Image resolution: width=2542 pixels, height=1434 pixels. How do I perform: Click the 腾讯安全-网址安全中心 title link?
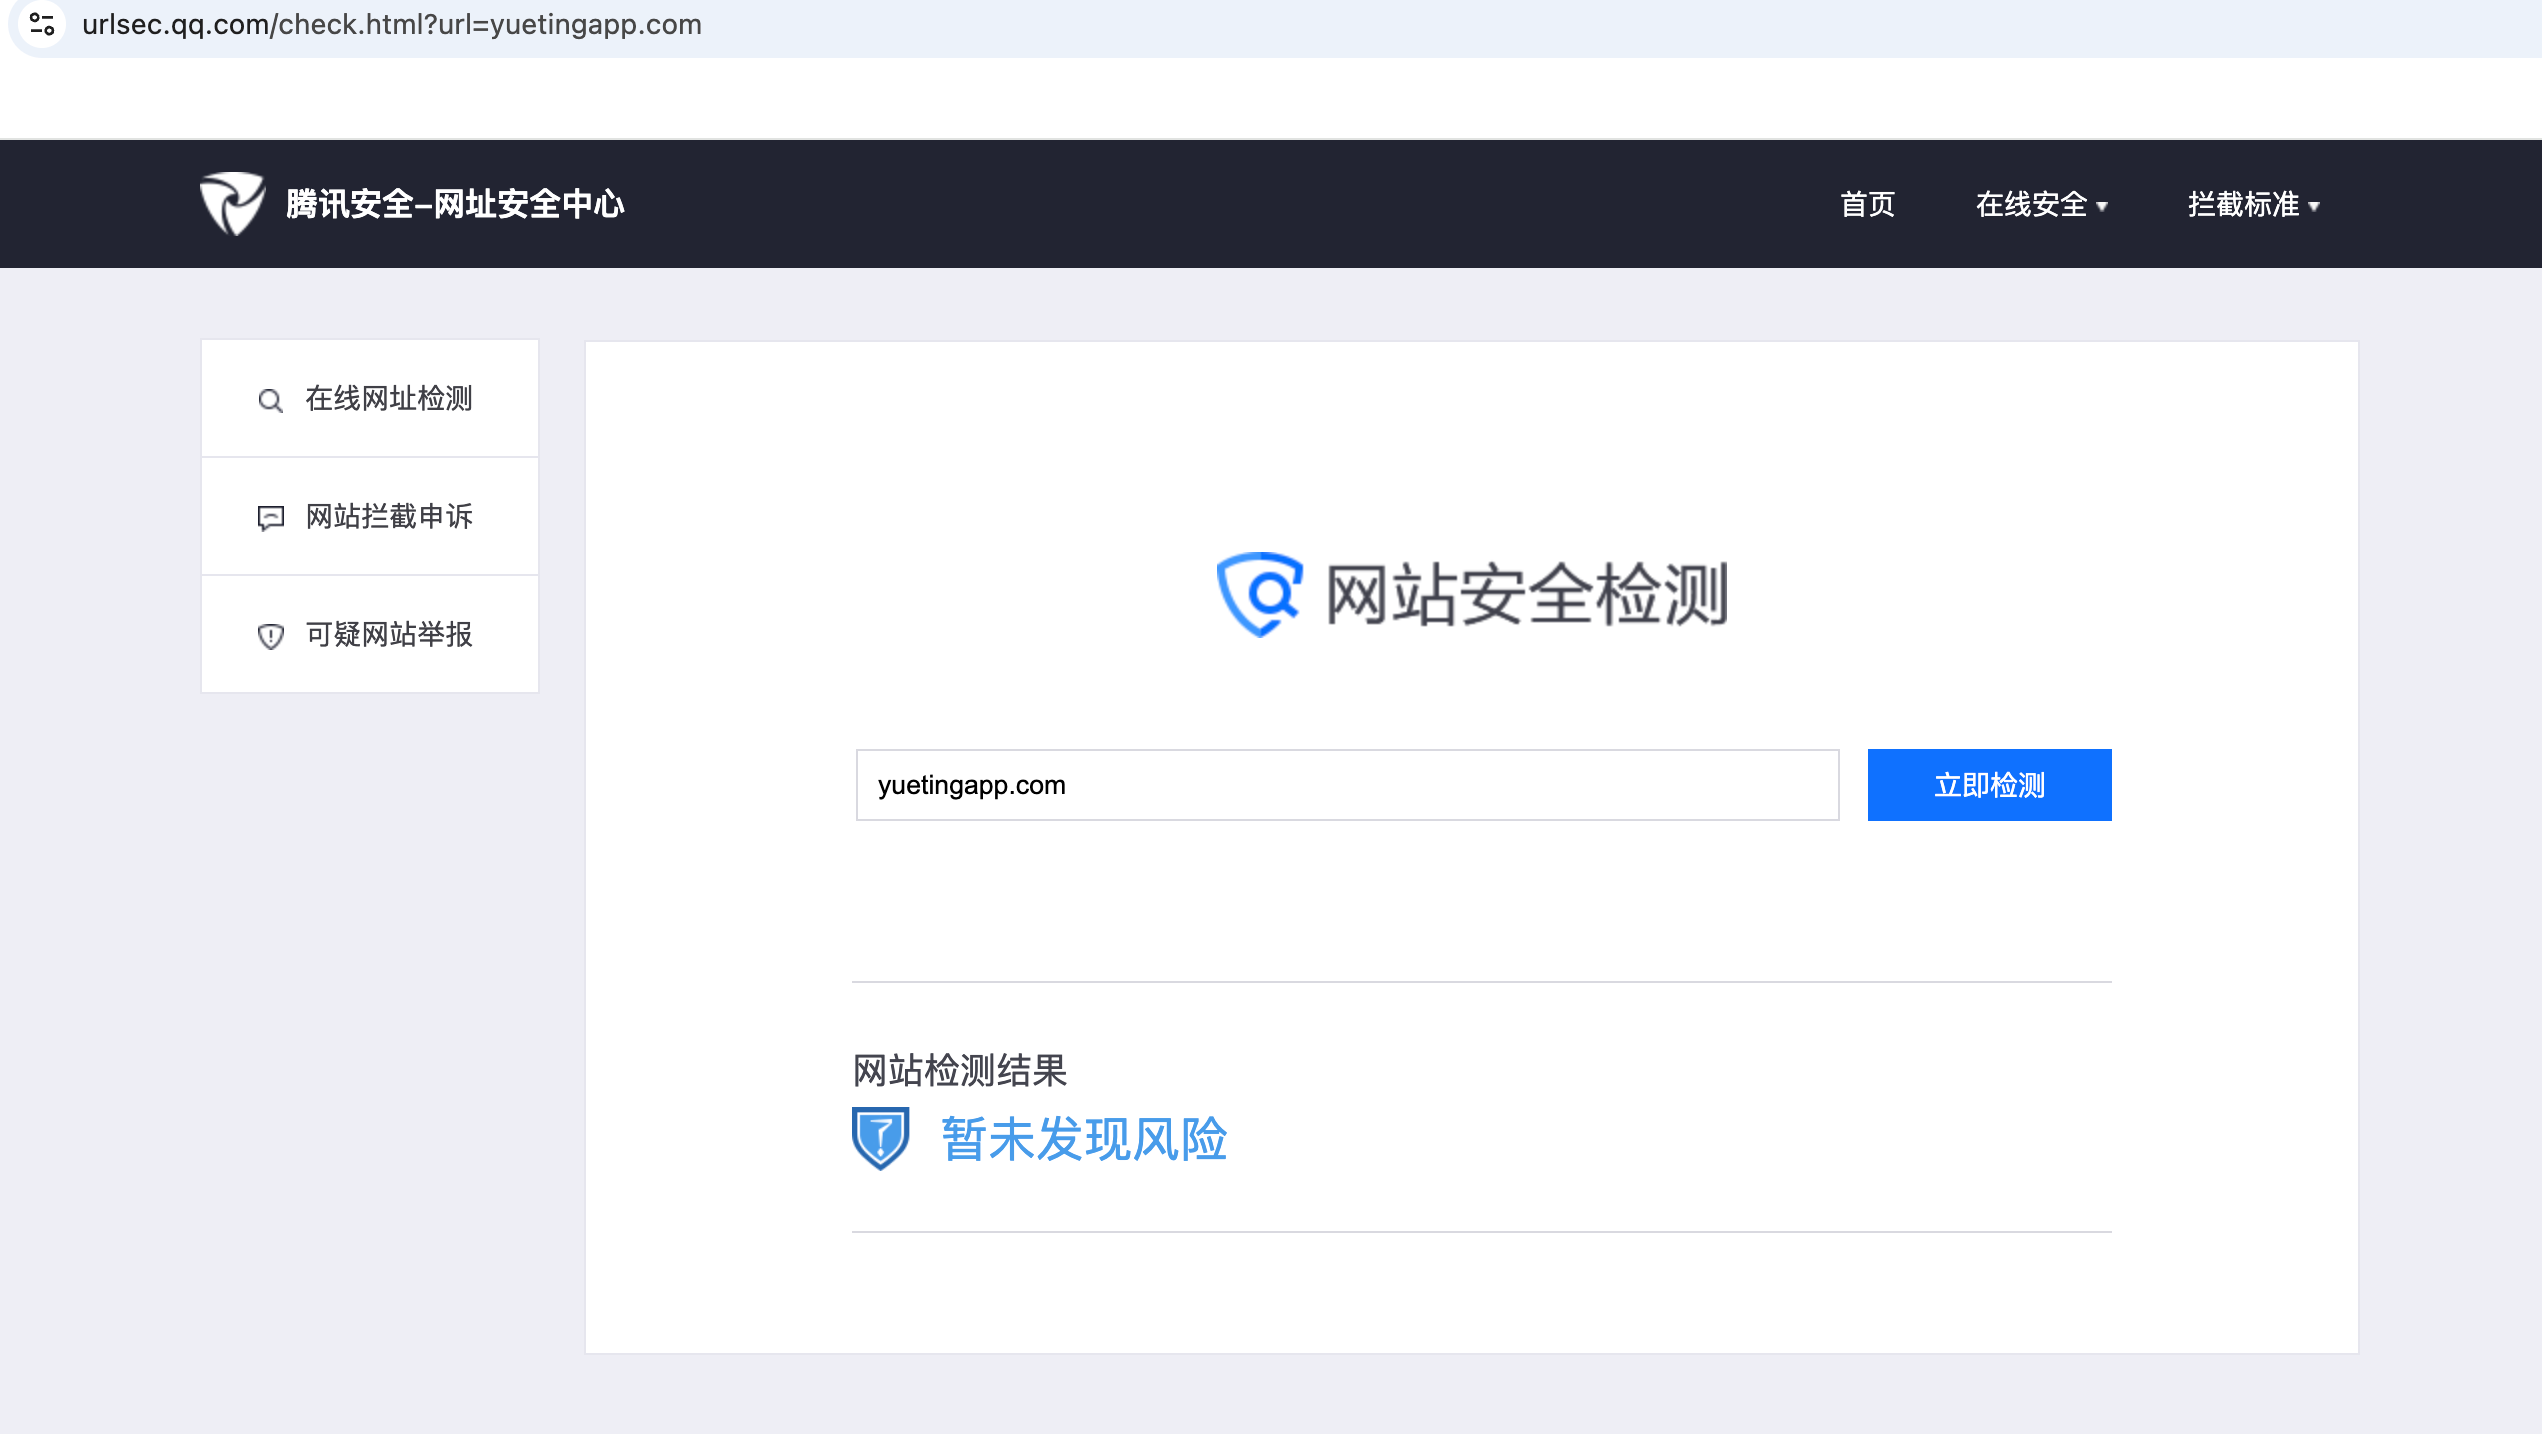click(x=455, y=204)
